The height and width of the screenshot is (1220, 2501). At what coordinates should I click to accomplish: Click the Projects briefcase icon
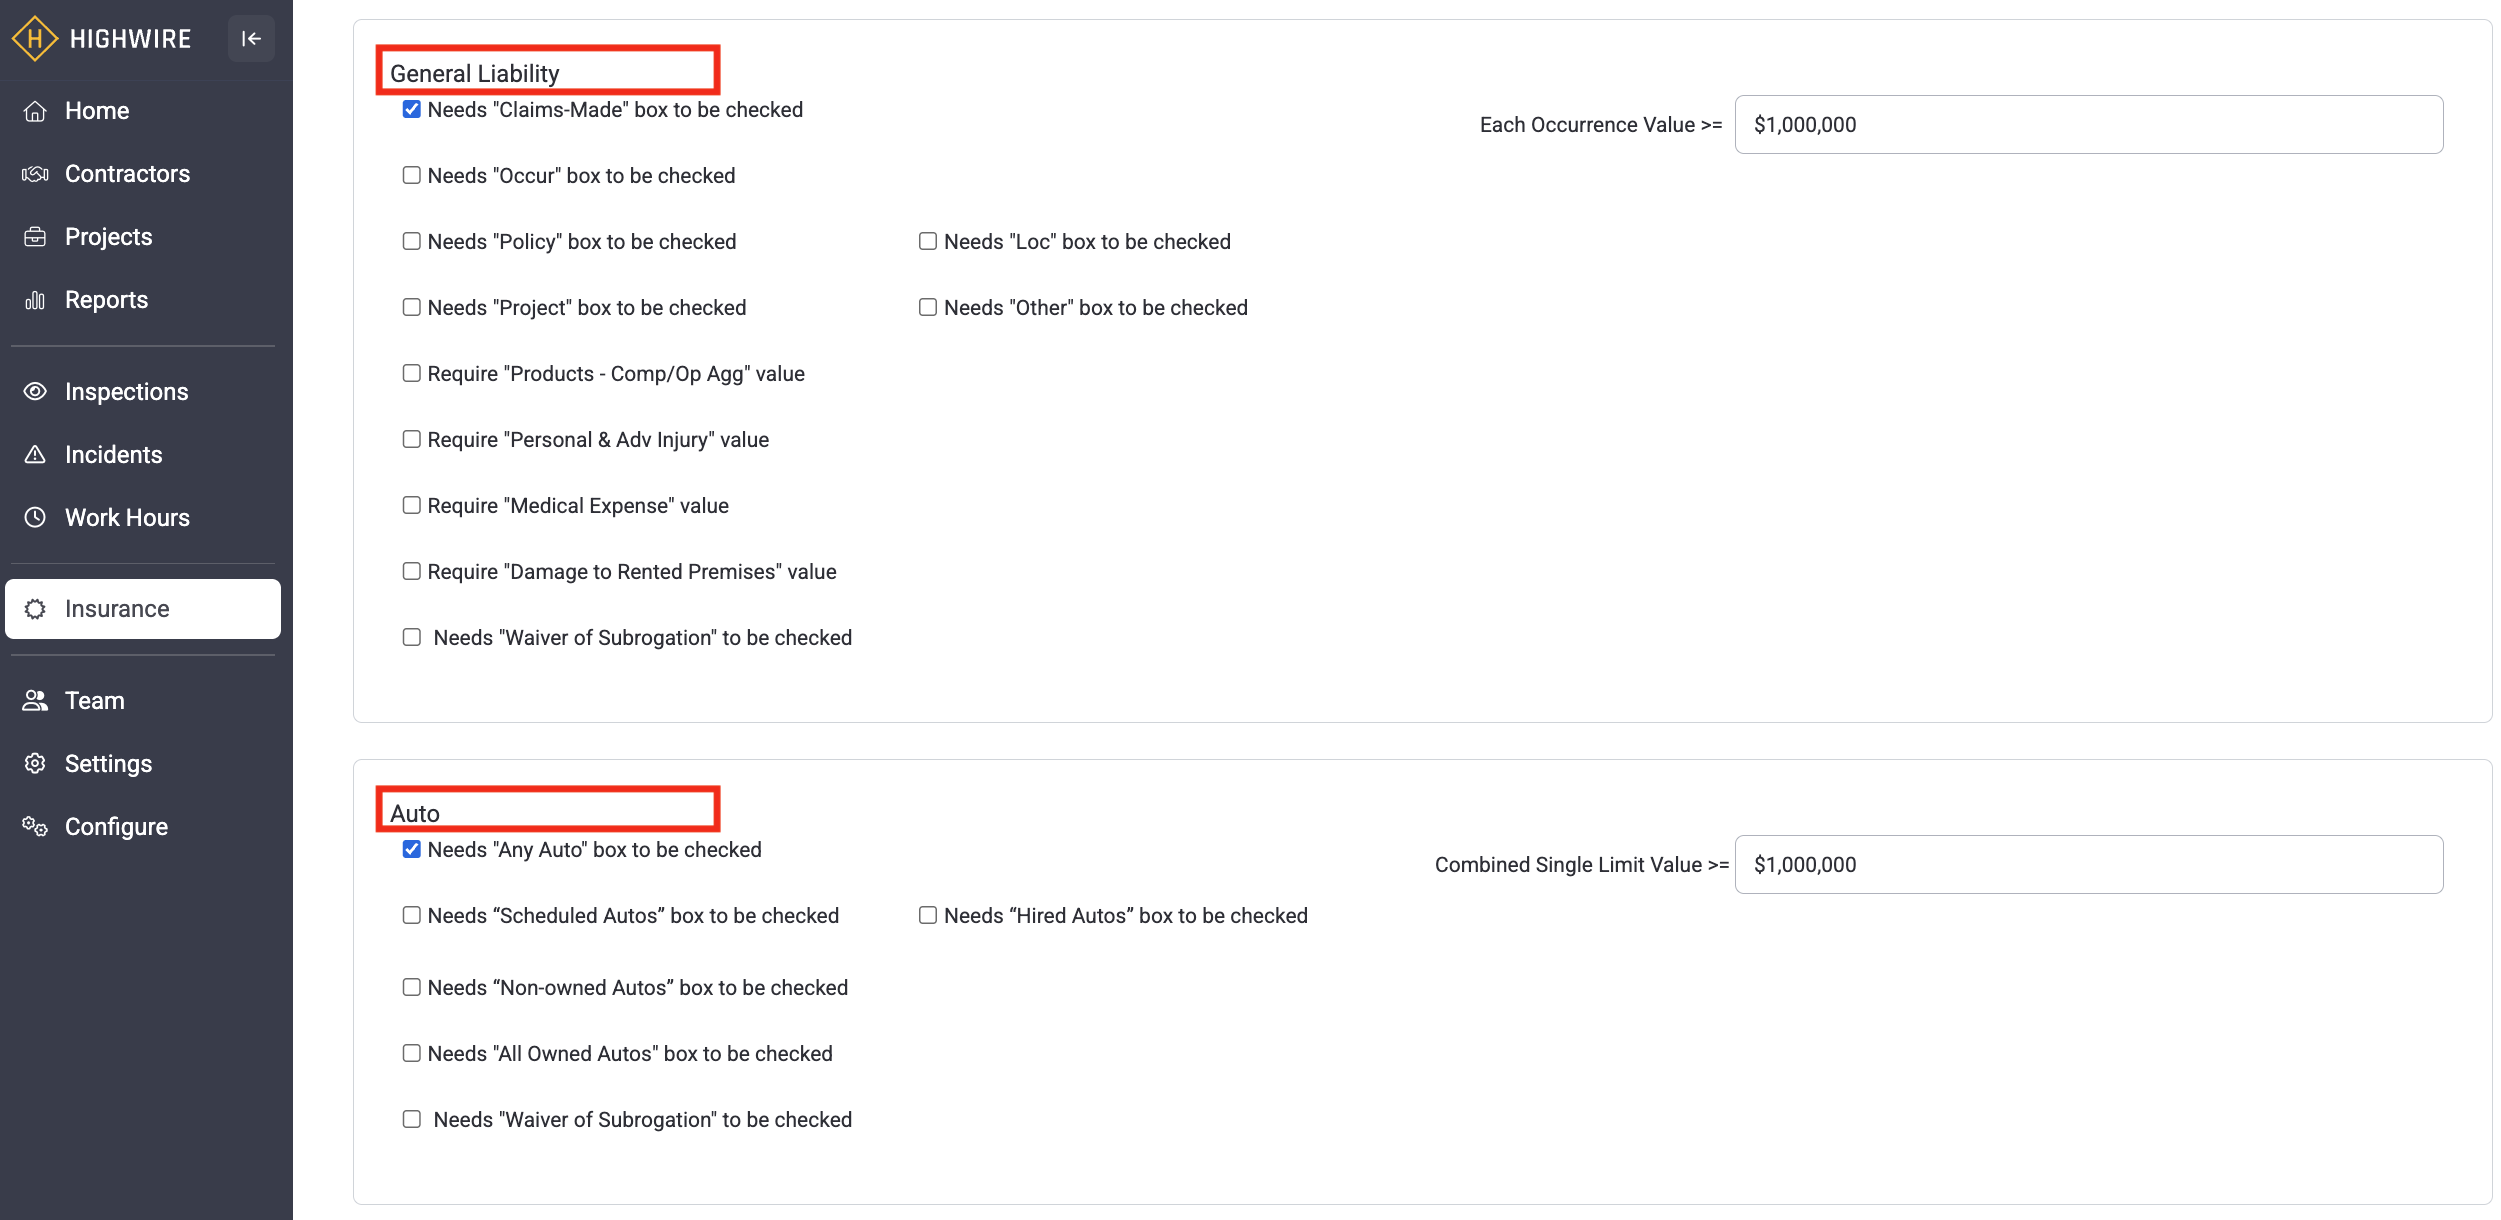[x=35, y=237]
